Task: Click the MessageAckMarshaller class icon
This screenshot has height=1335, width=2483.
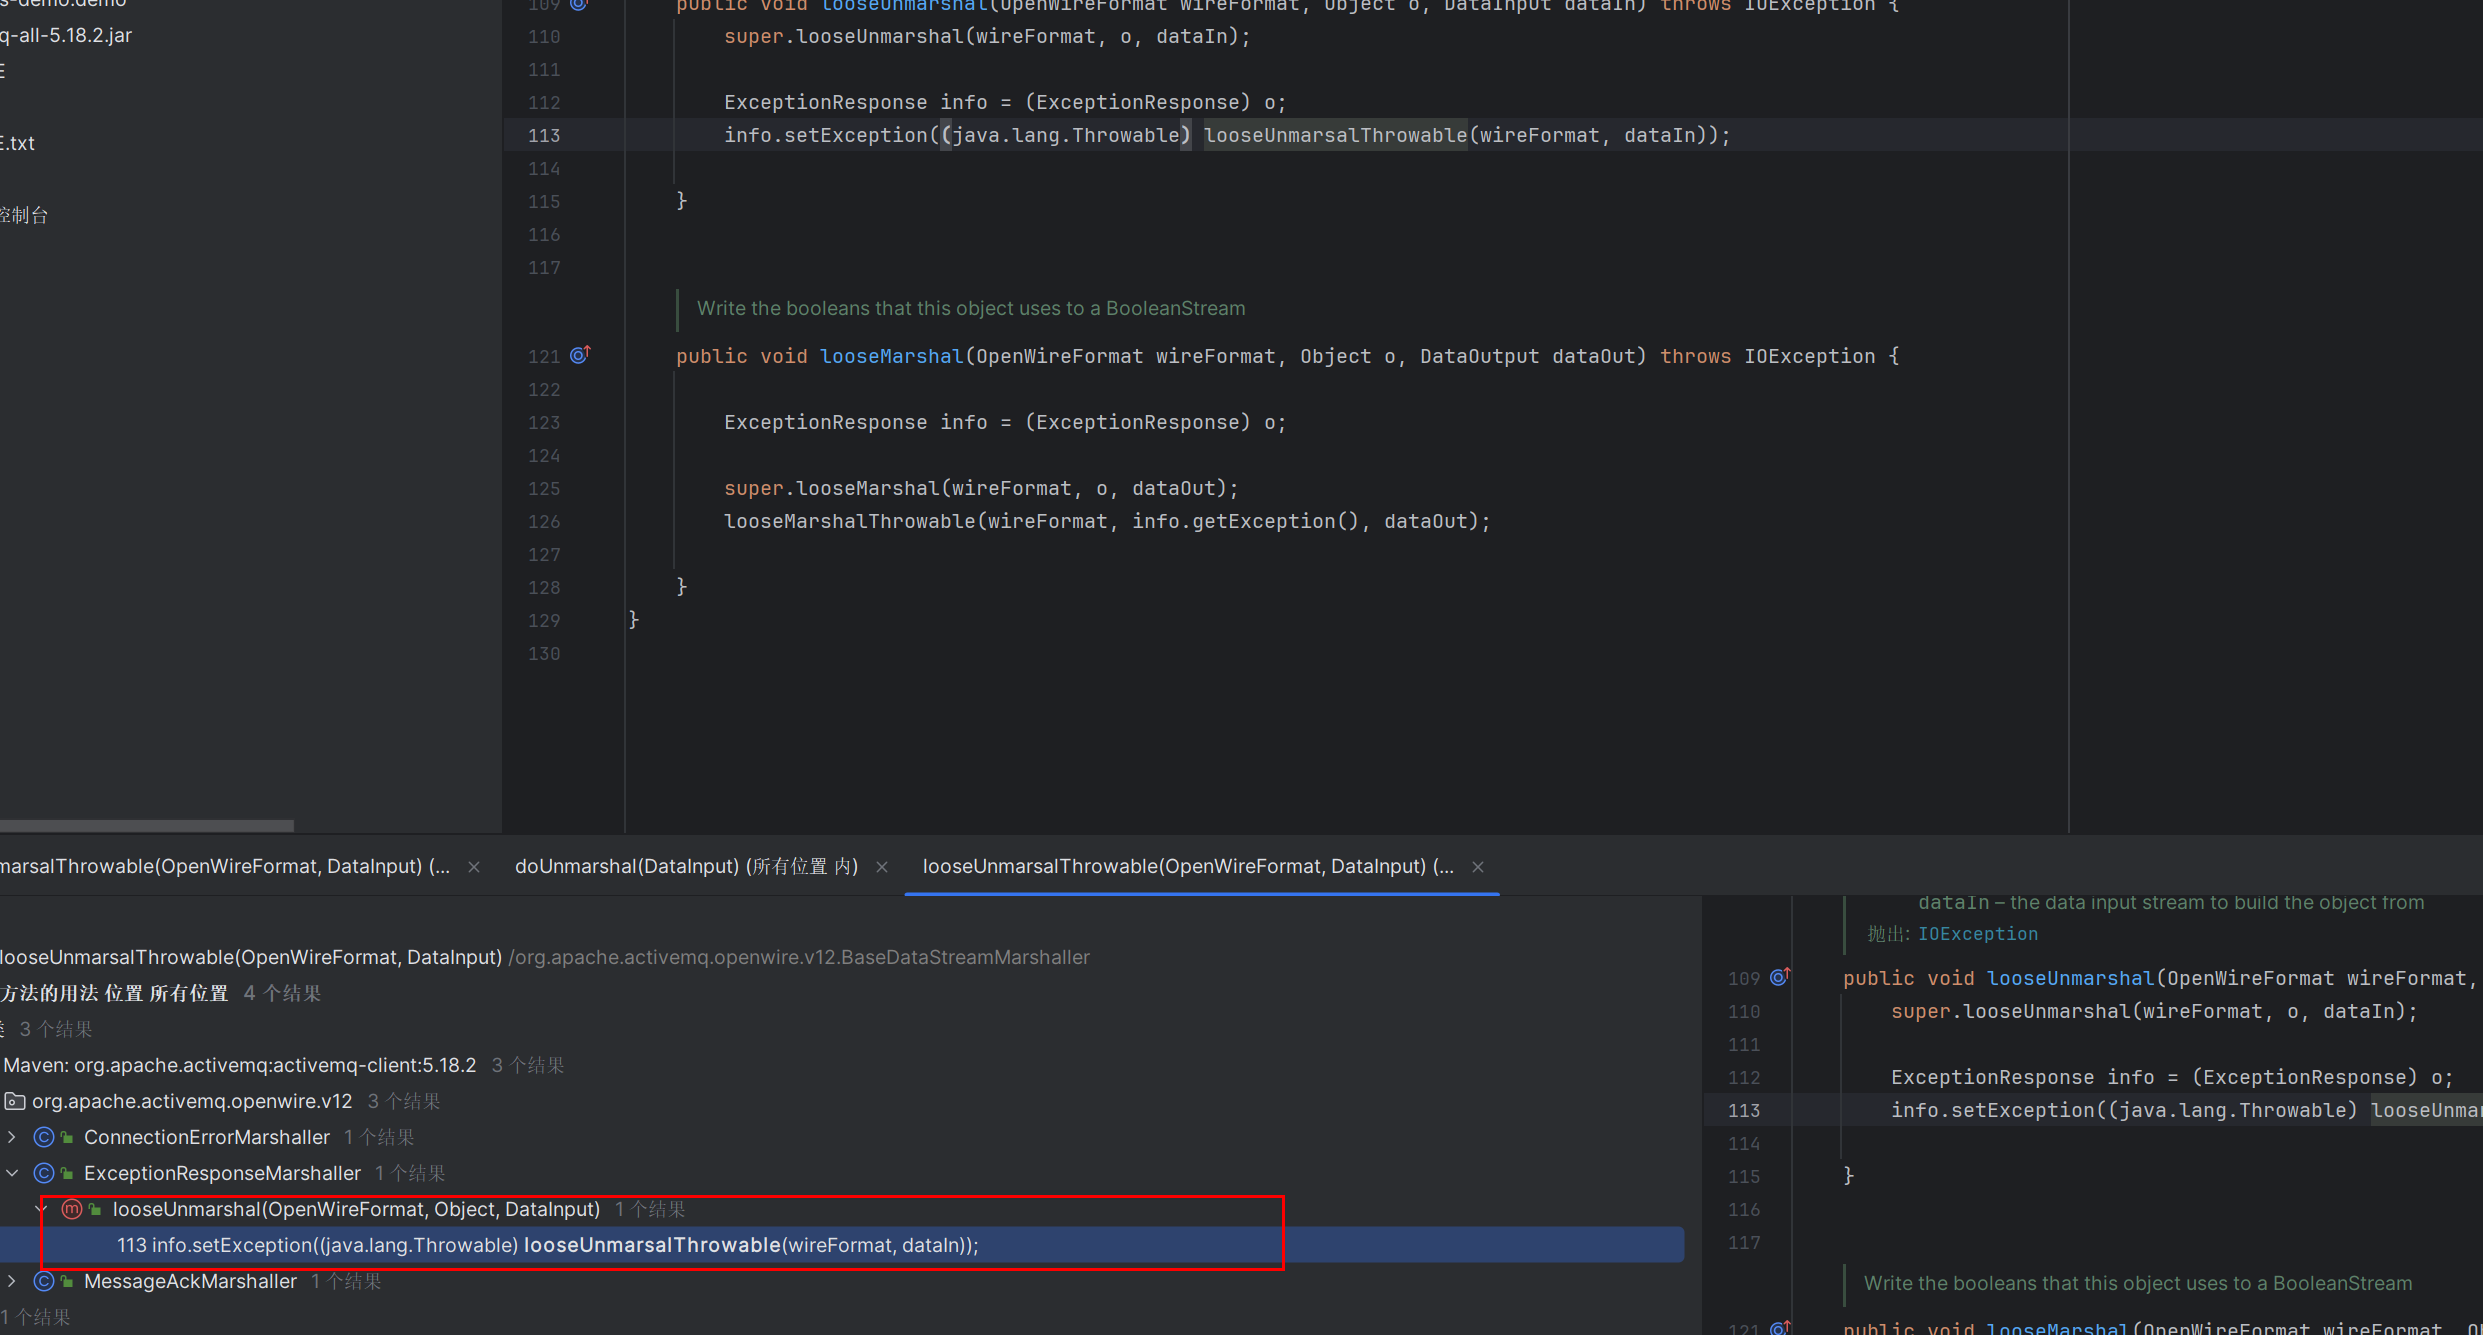Action: click(44, 1281)
